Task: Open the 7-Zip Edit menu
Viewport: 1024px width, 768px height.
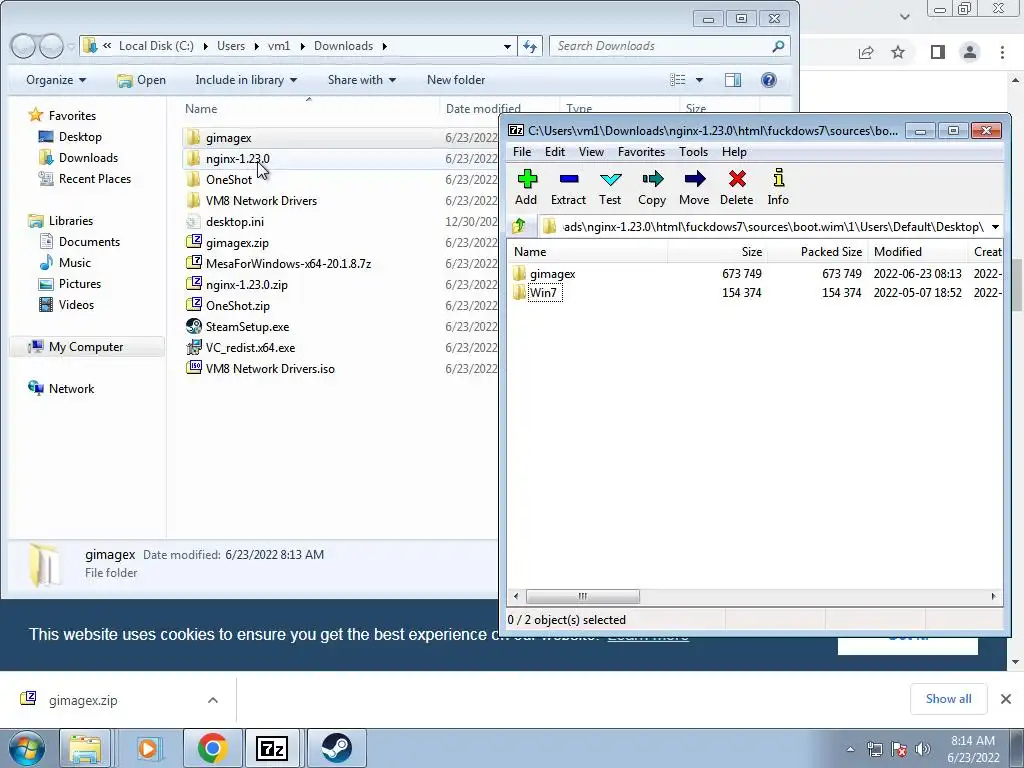Action: click(x=554, y=152)
